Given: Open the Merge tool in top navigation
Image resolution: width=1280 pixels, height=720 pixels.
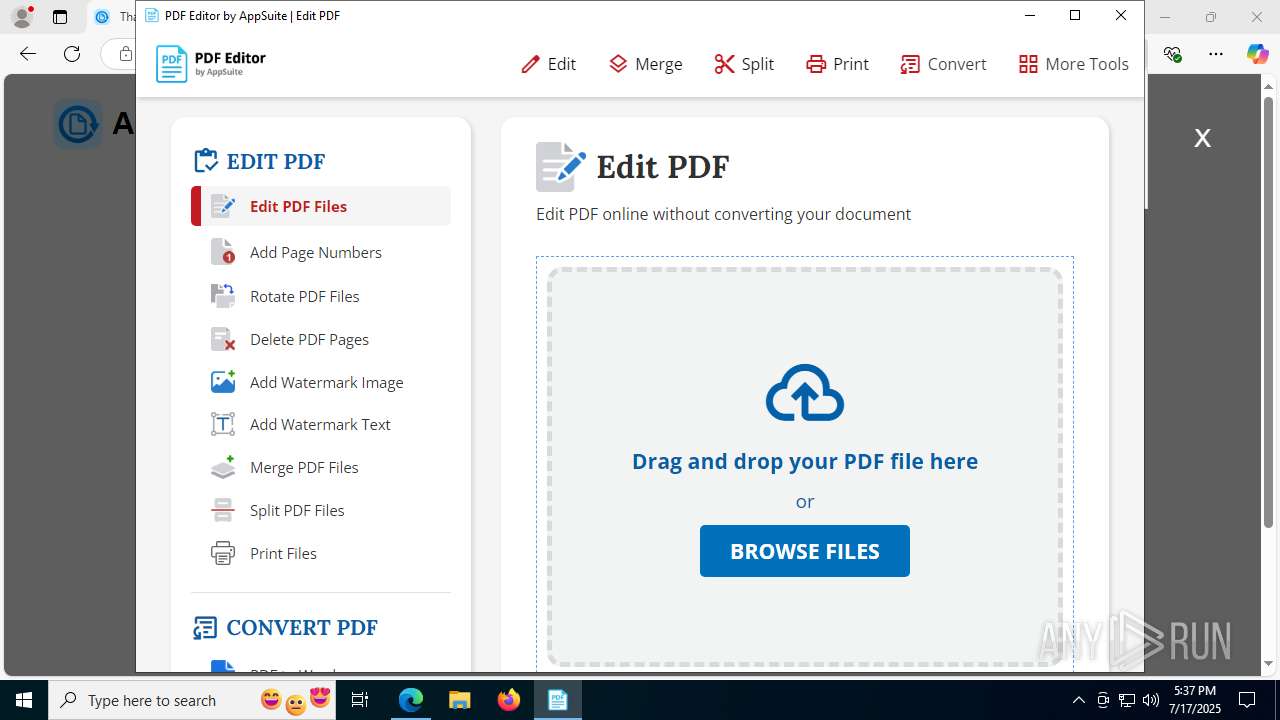Looking at the screenshot, I should tap(645, 64).
